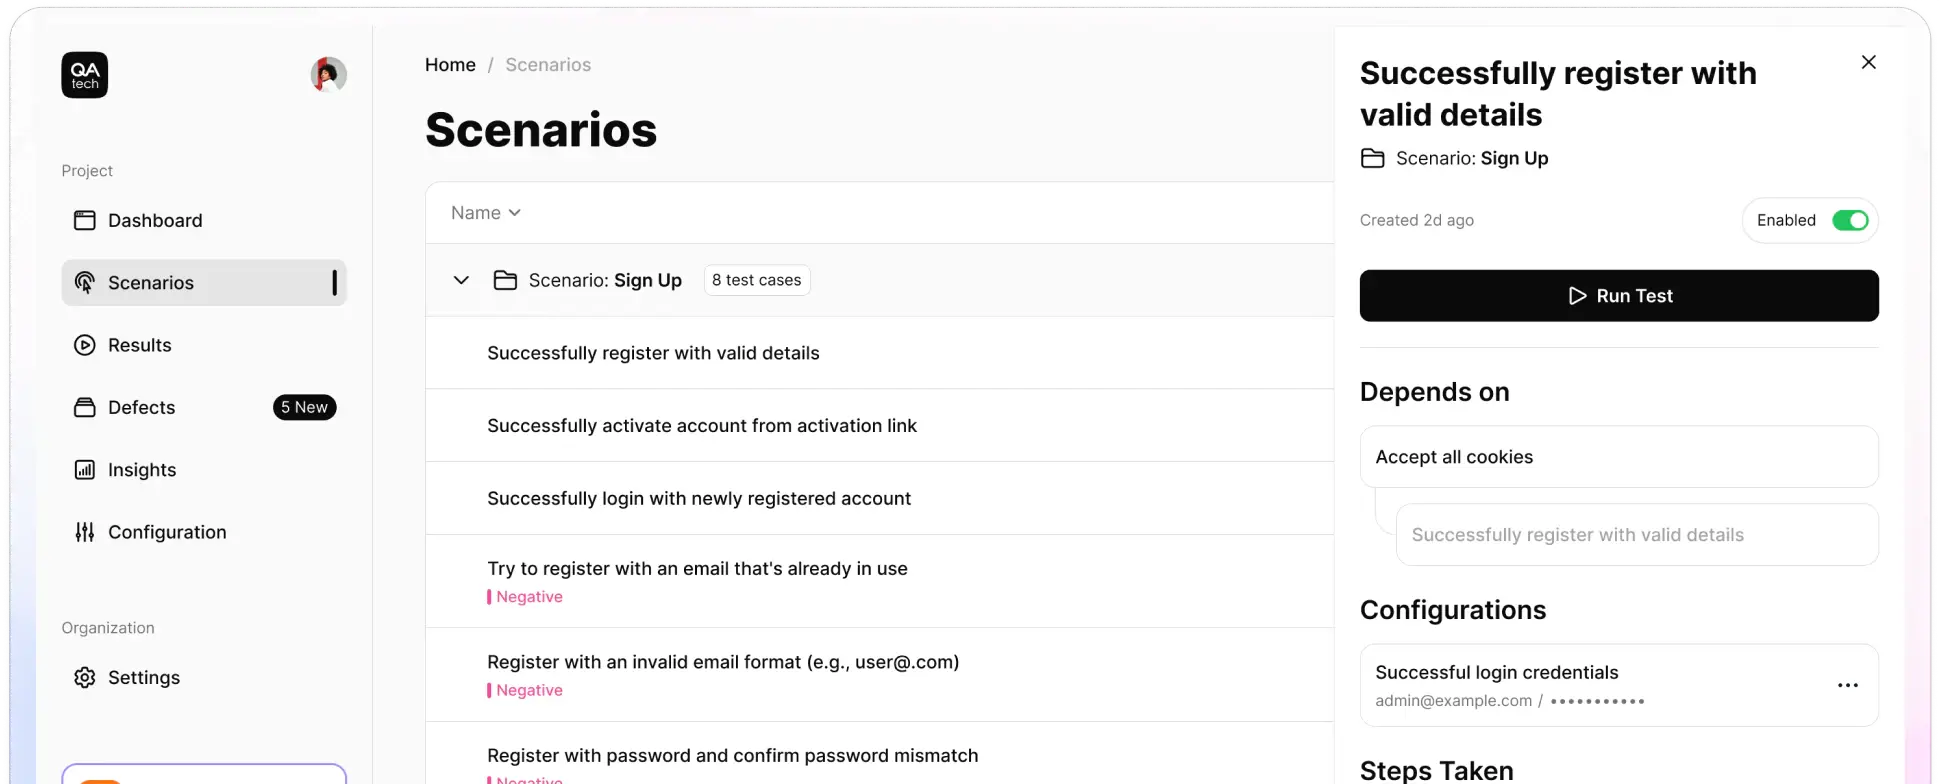Viewport: 1939px width, 784px height.
Task: Click the Sign Up scenario folder icon
Action: point(505,280)
